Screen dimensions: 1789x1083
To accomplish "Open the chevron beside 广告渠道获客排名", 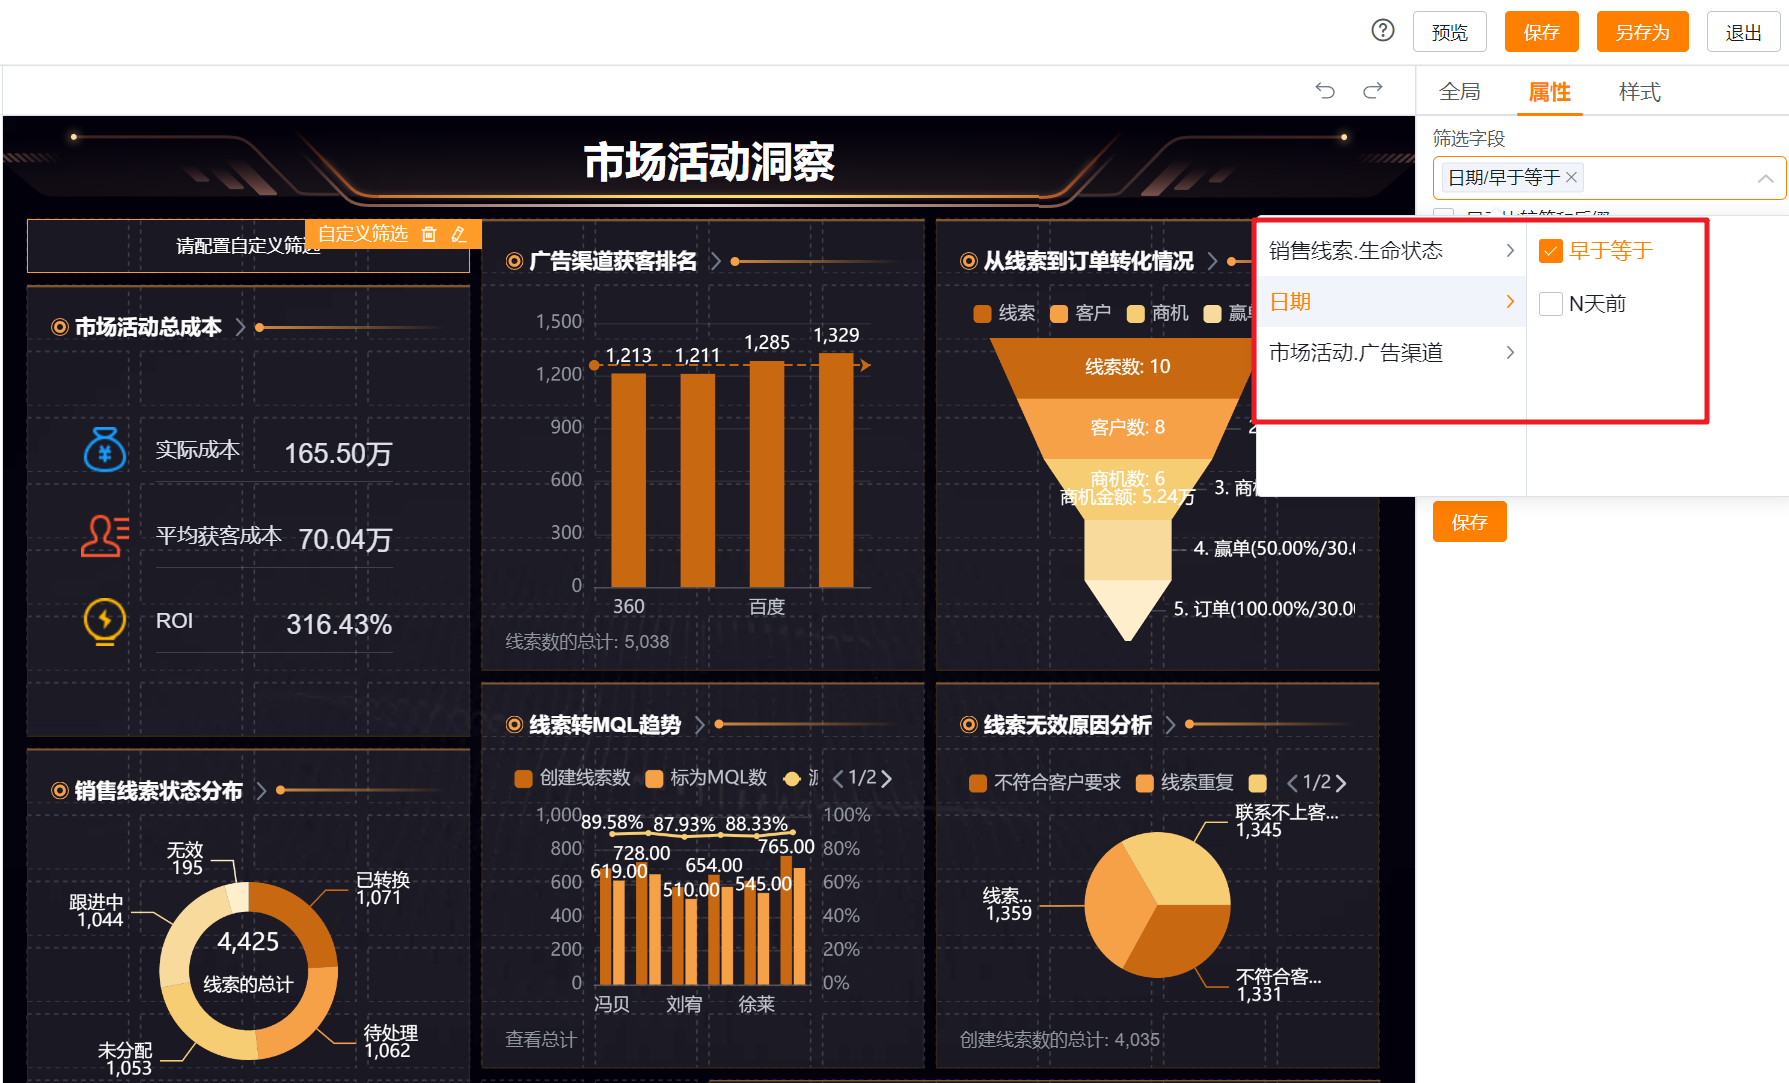I will click(715, 261).
